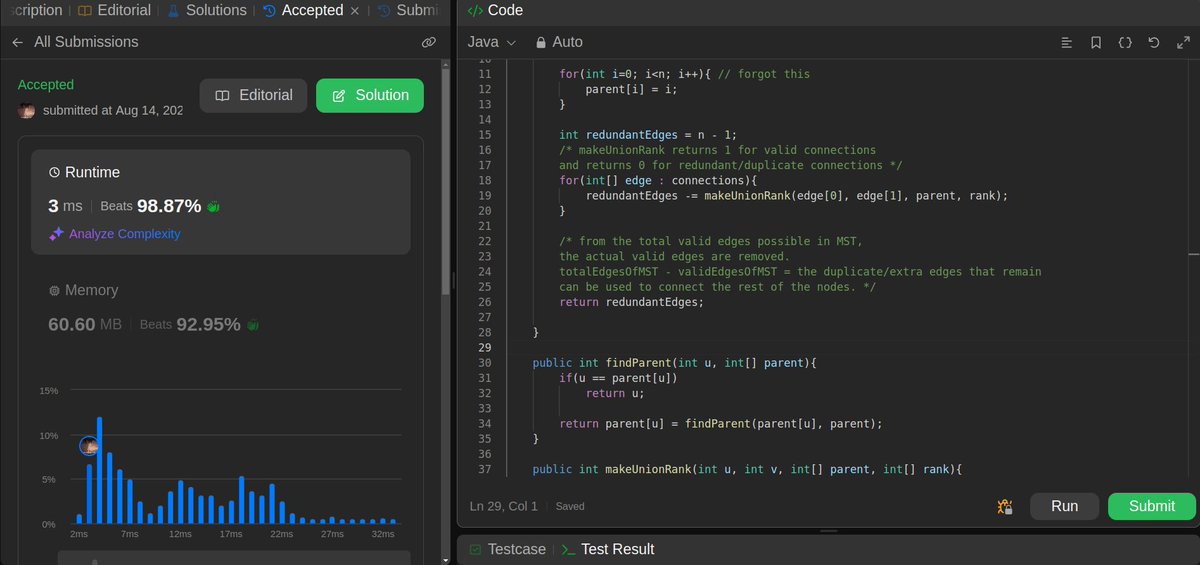Switch to the Accepted tab

click(x=302, y=10)
